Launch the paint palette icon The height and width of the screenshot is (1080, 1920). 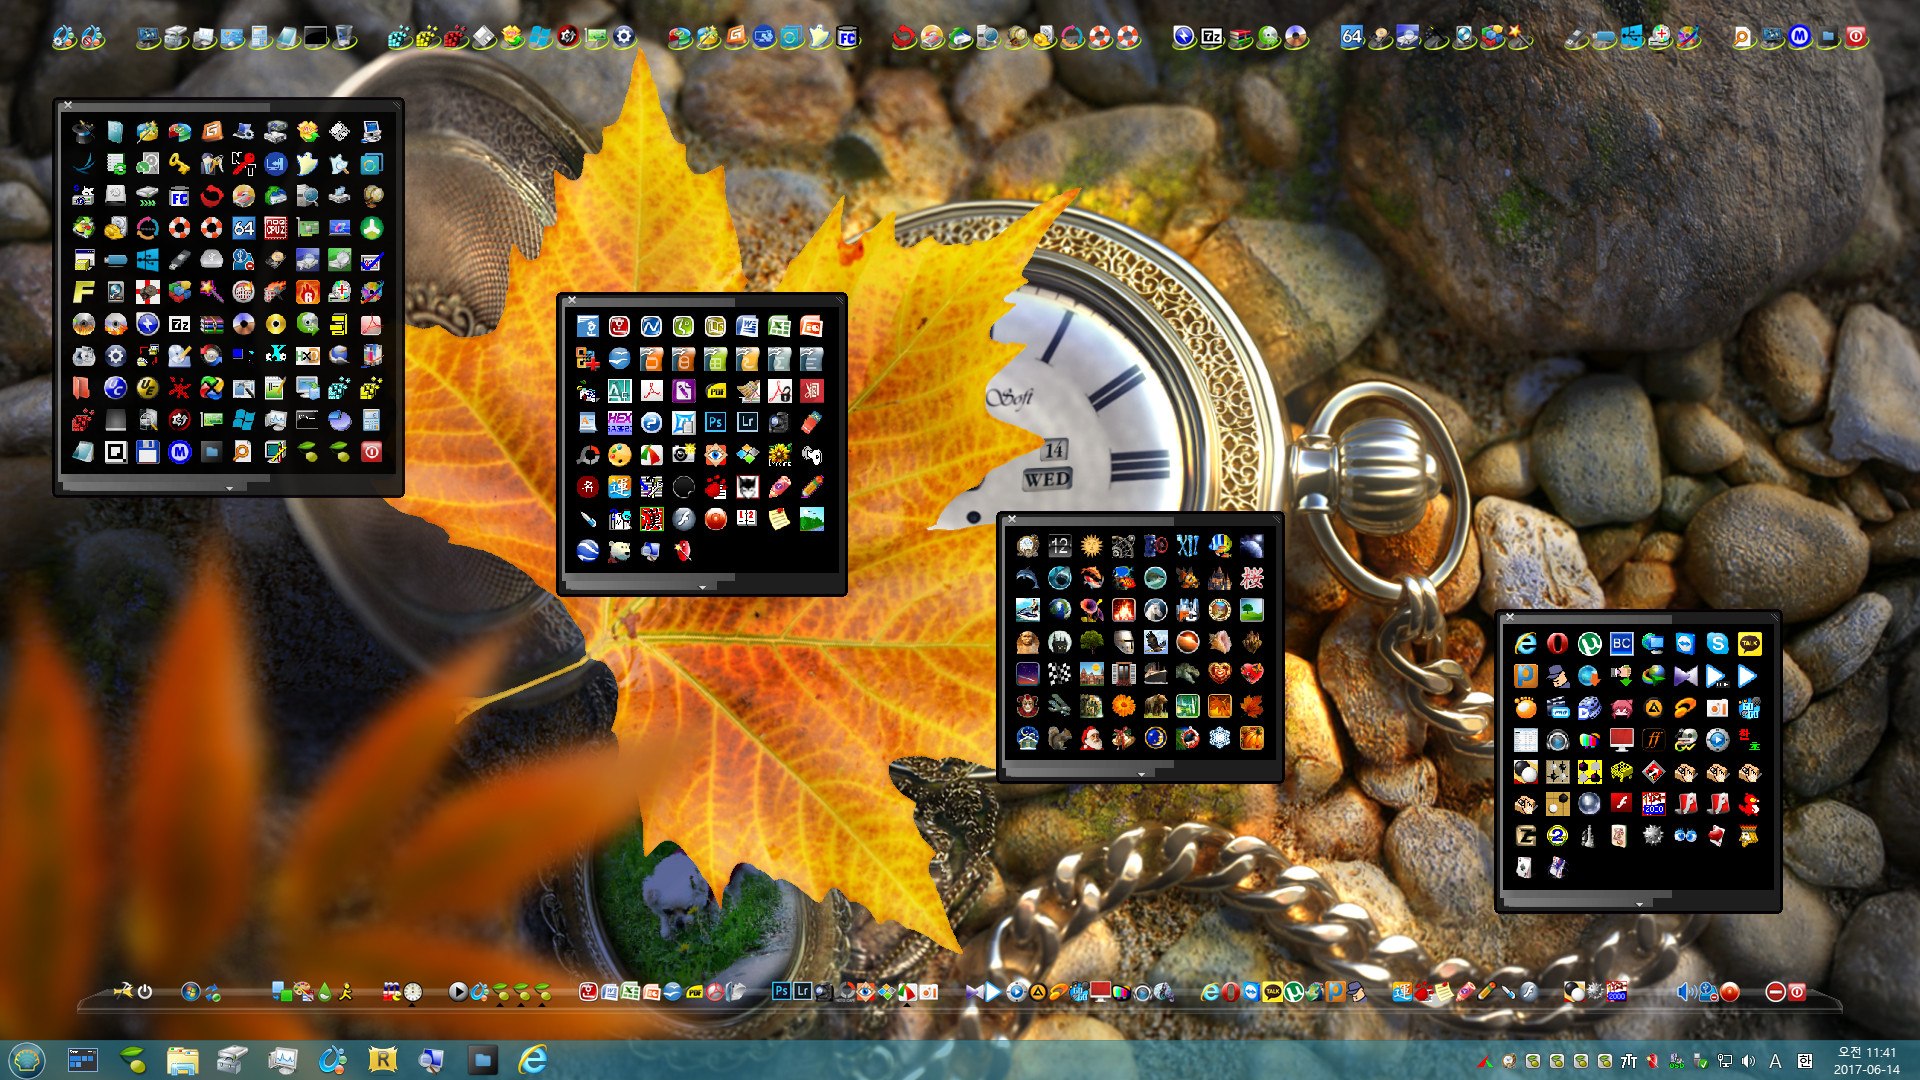(x=619, y=454)
